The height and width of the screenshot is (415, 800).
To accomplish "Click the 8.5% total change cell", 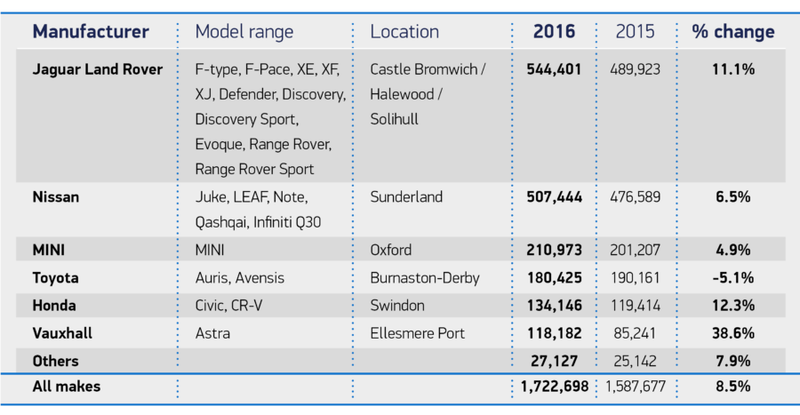I will coord(733,387).
